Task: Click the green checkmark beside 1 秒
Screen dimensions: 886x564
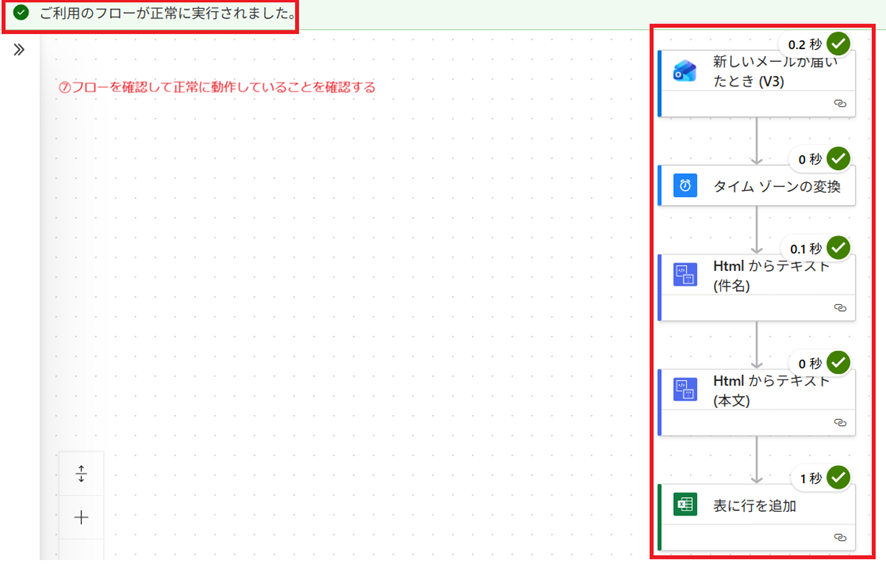Action: pyautogui.click(x=838, y=478)
